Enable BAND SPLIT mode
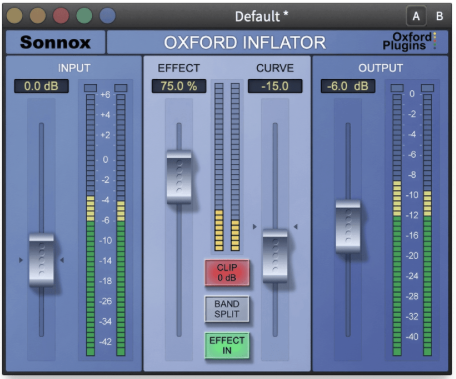Image resolution: width=456 pixels, height=379 pixels. pos(227,309)
